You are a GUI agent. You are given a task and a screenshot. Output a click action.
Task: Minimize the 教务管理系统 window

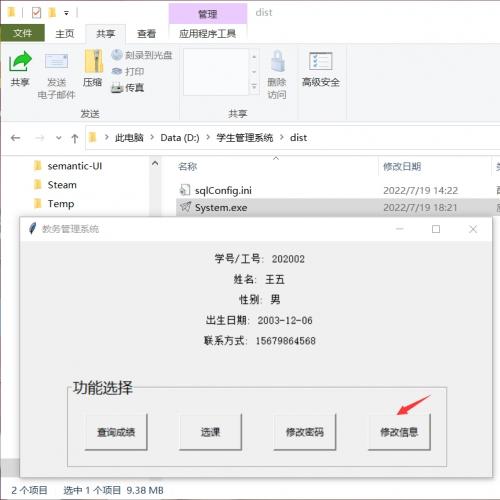[400, 229]
